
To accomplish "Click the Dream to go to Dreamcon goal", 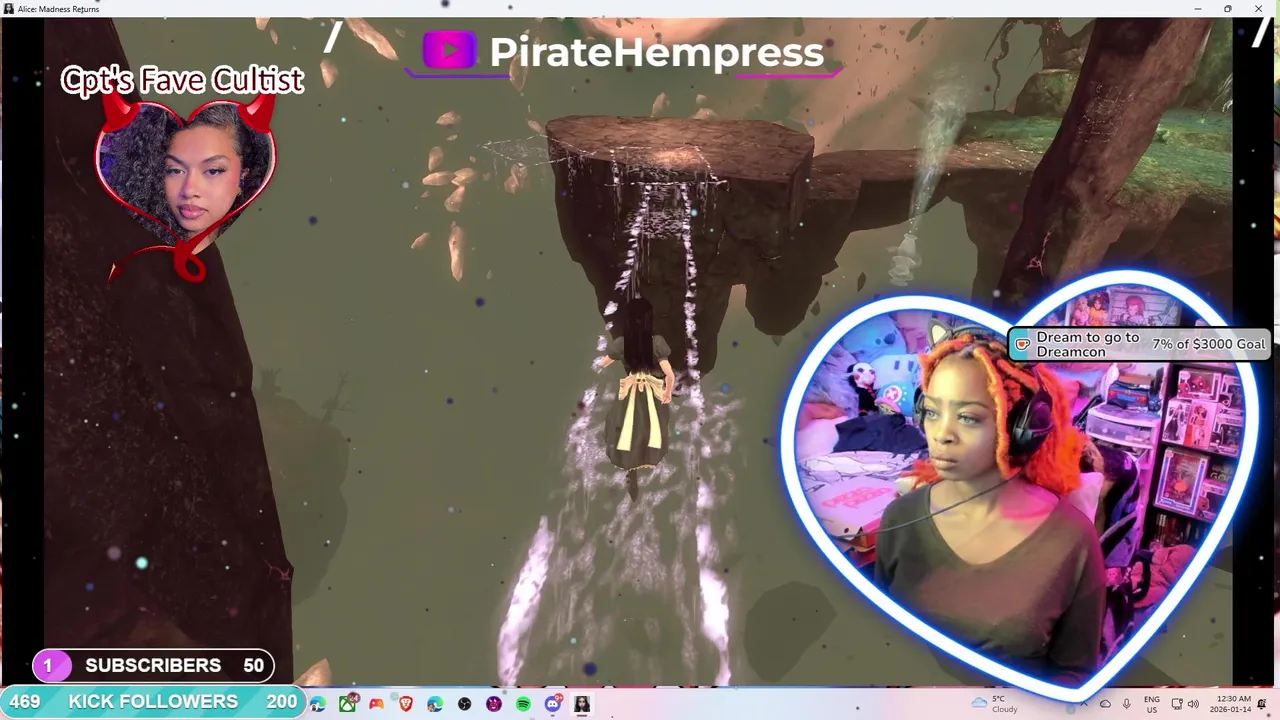I will (1088, 344).
